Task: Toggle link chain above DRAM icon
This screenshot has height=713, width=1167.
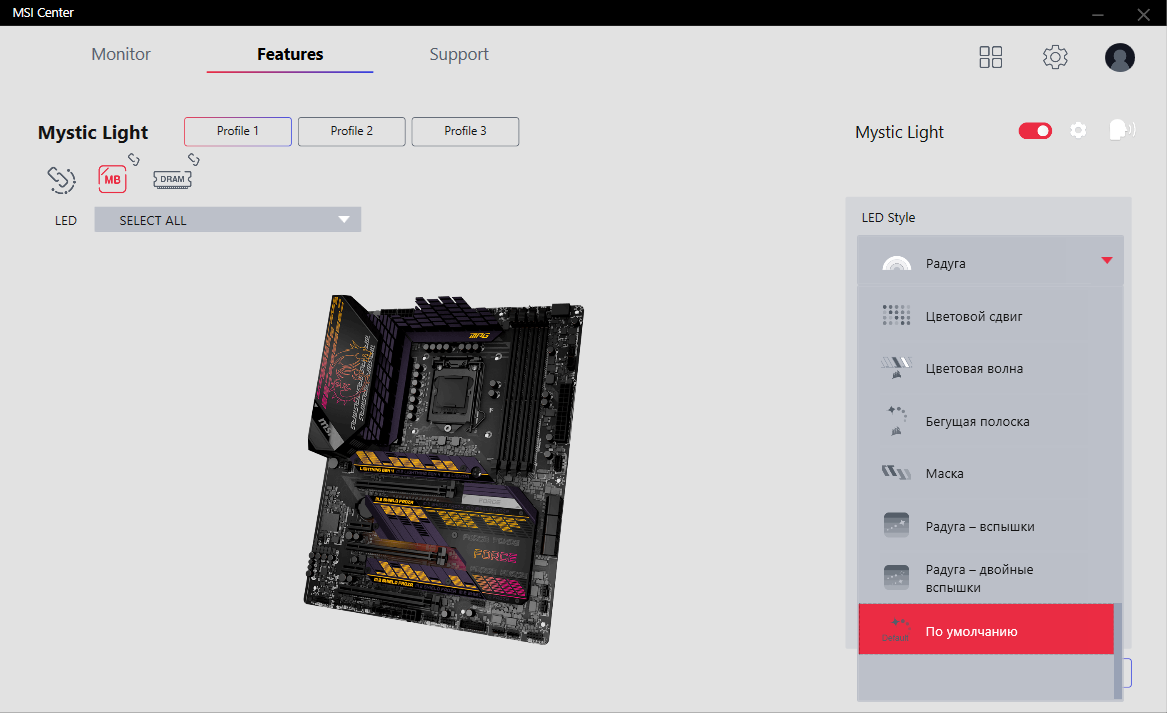Action: (x=194, y=159)
